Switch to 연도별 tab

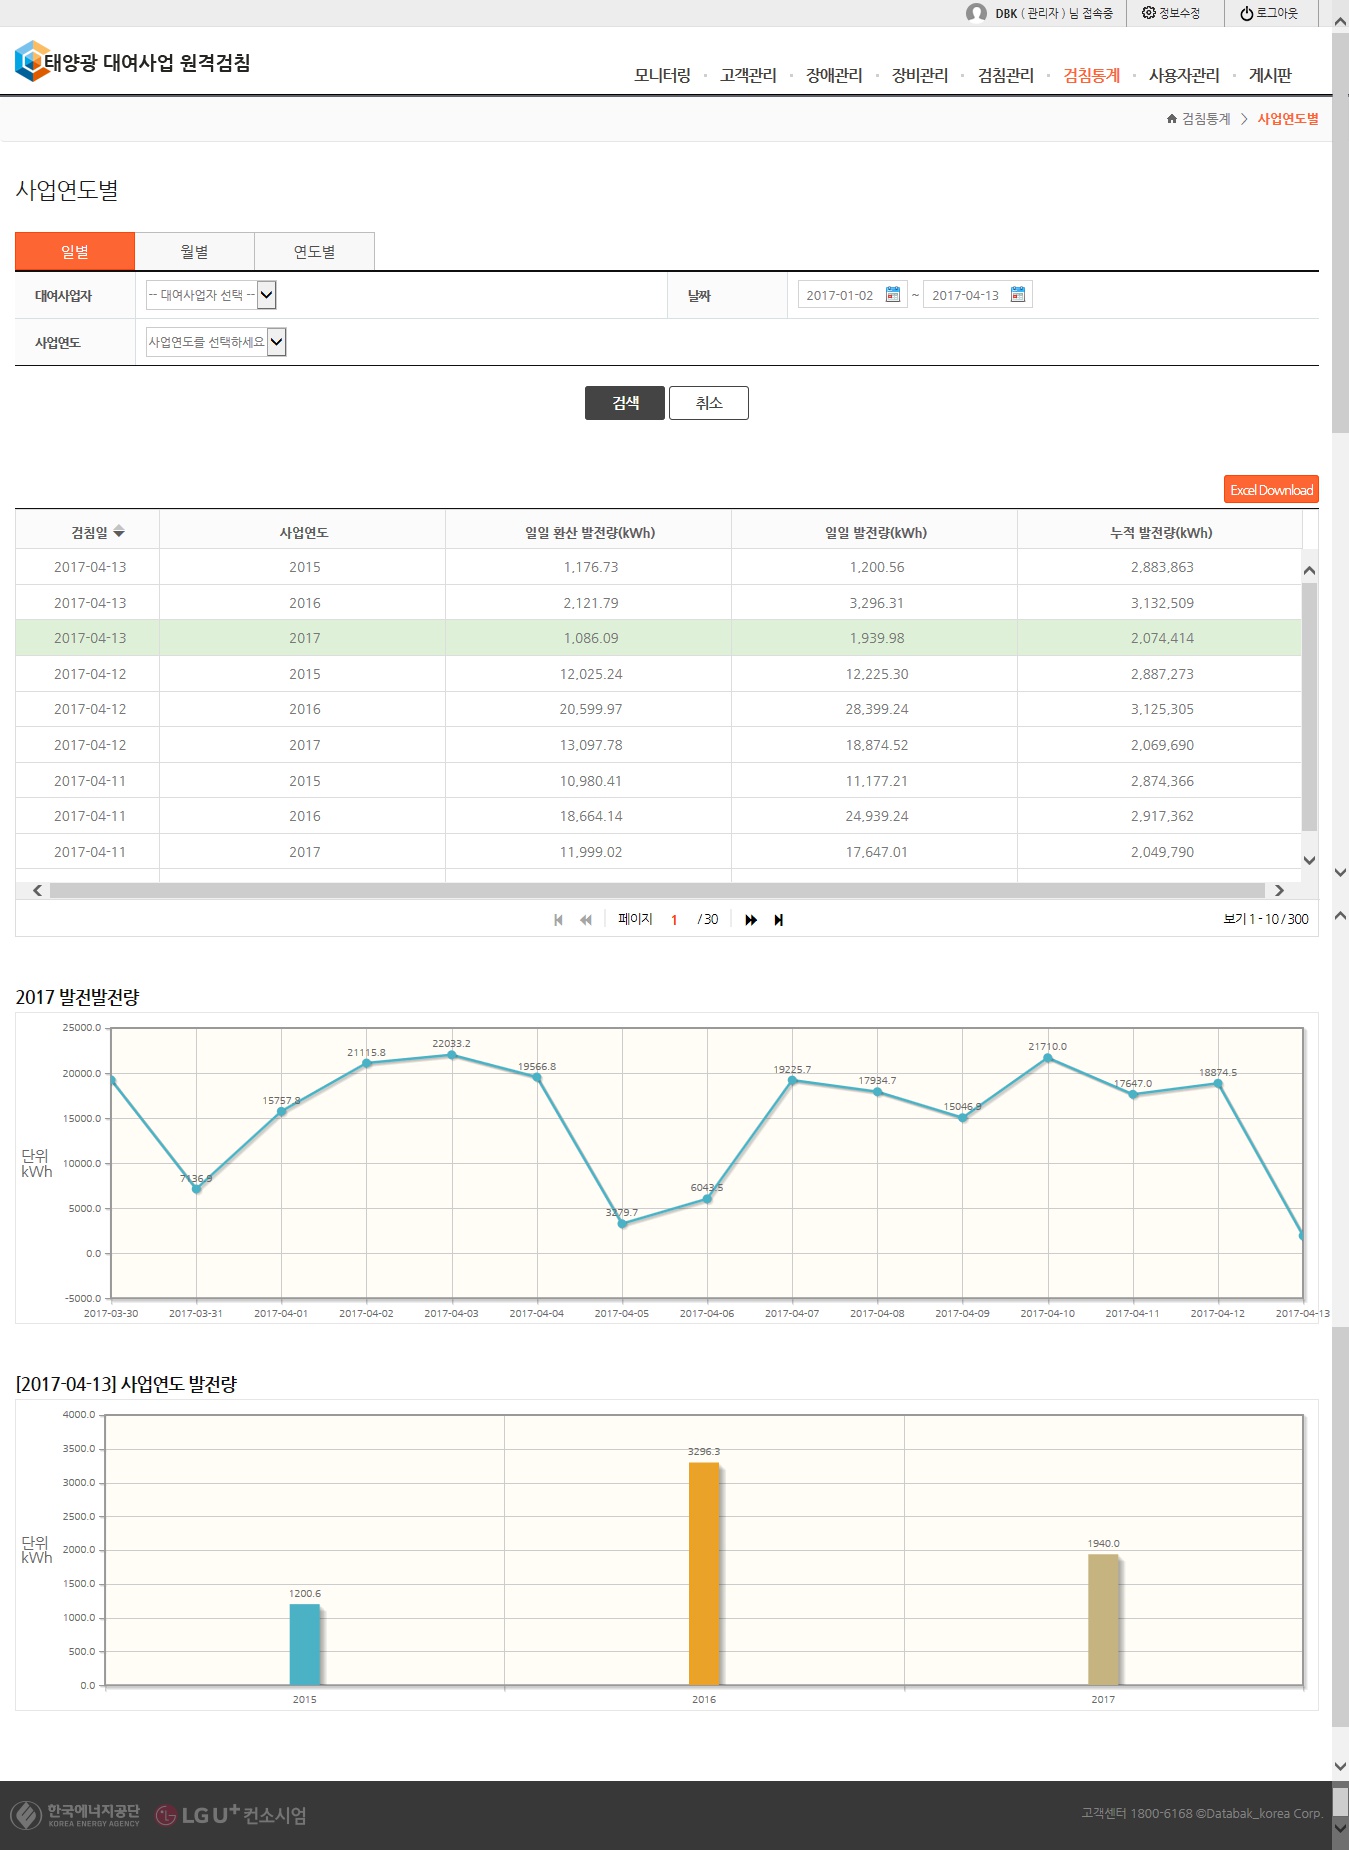[x=315, y=252]
